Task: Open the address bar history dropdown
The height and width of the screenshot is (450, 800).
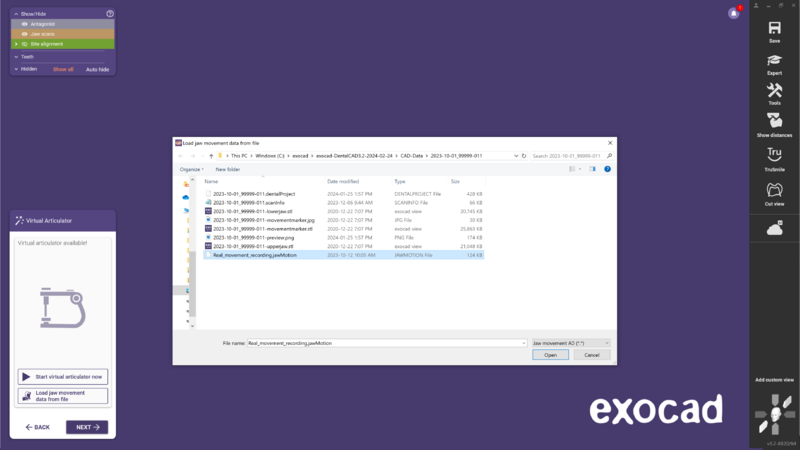Action: (516, 156)
